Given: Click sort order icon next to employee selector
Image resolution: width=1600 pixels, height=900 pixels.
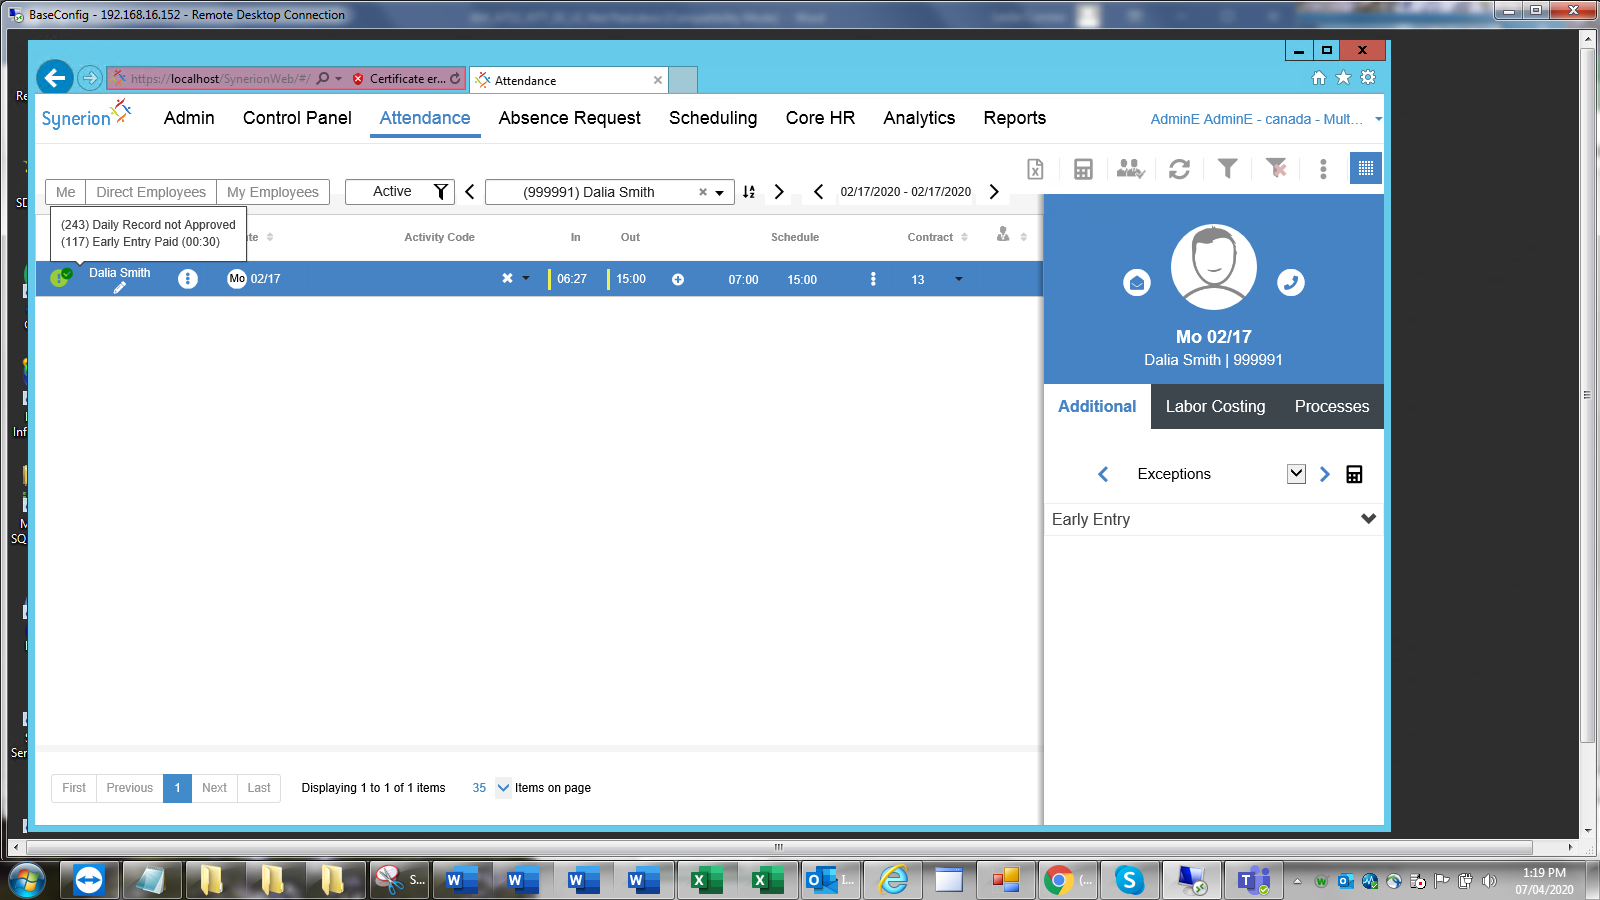Looking at the screenshot, I should (x=749, y=192).
